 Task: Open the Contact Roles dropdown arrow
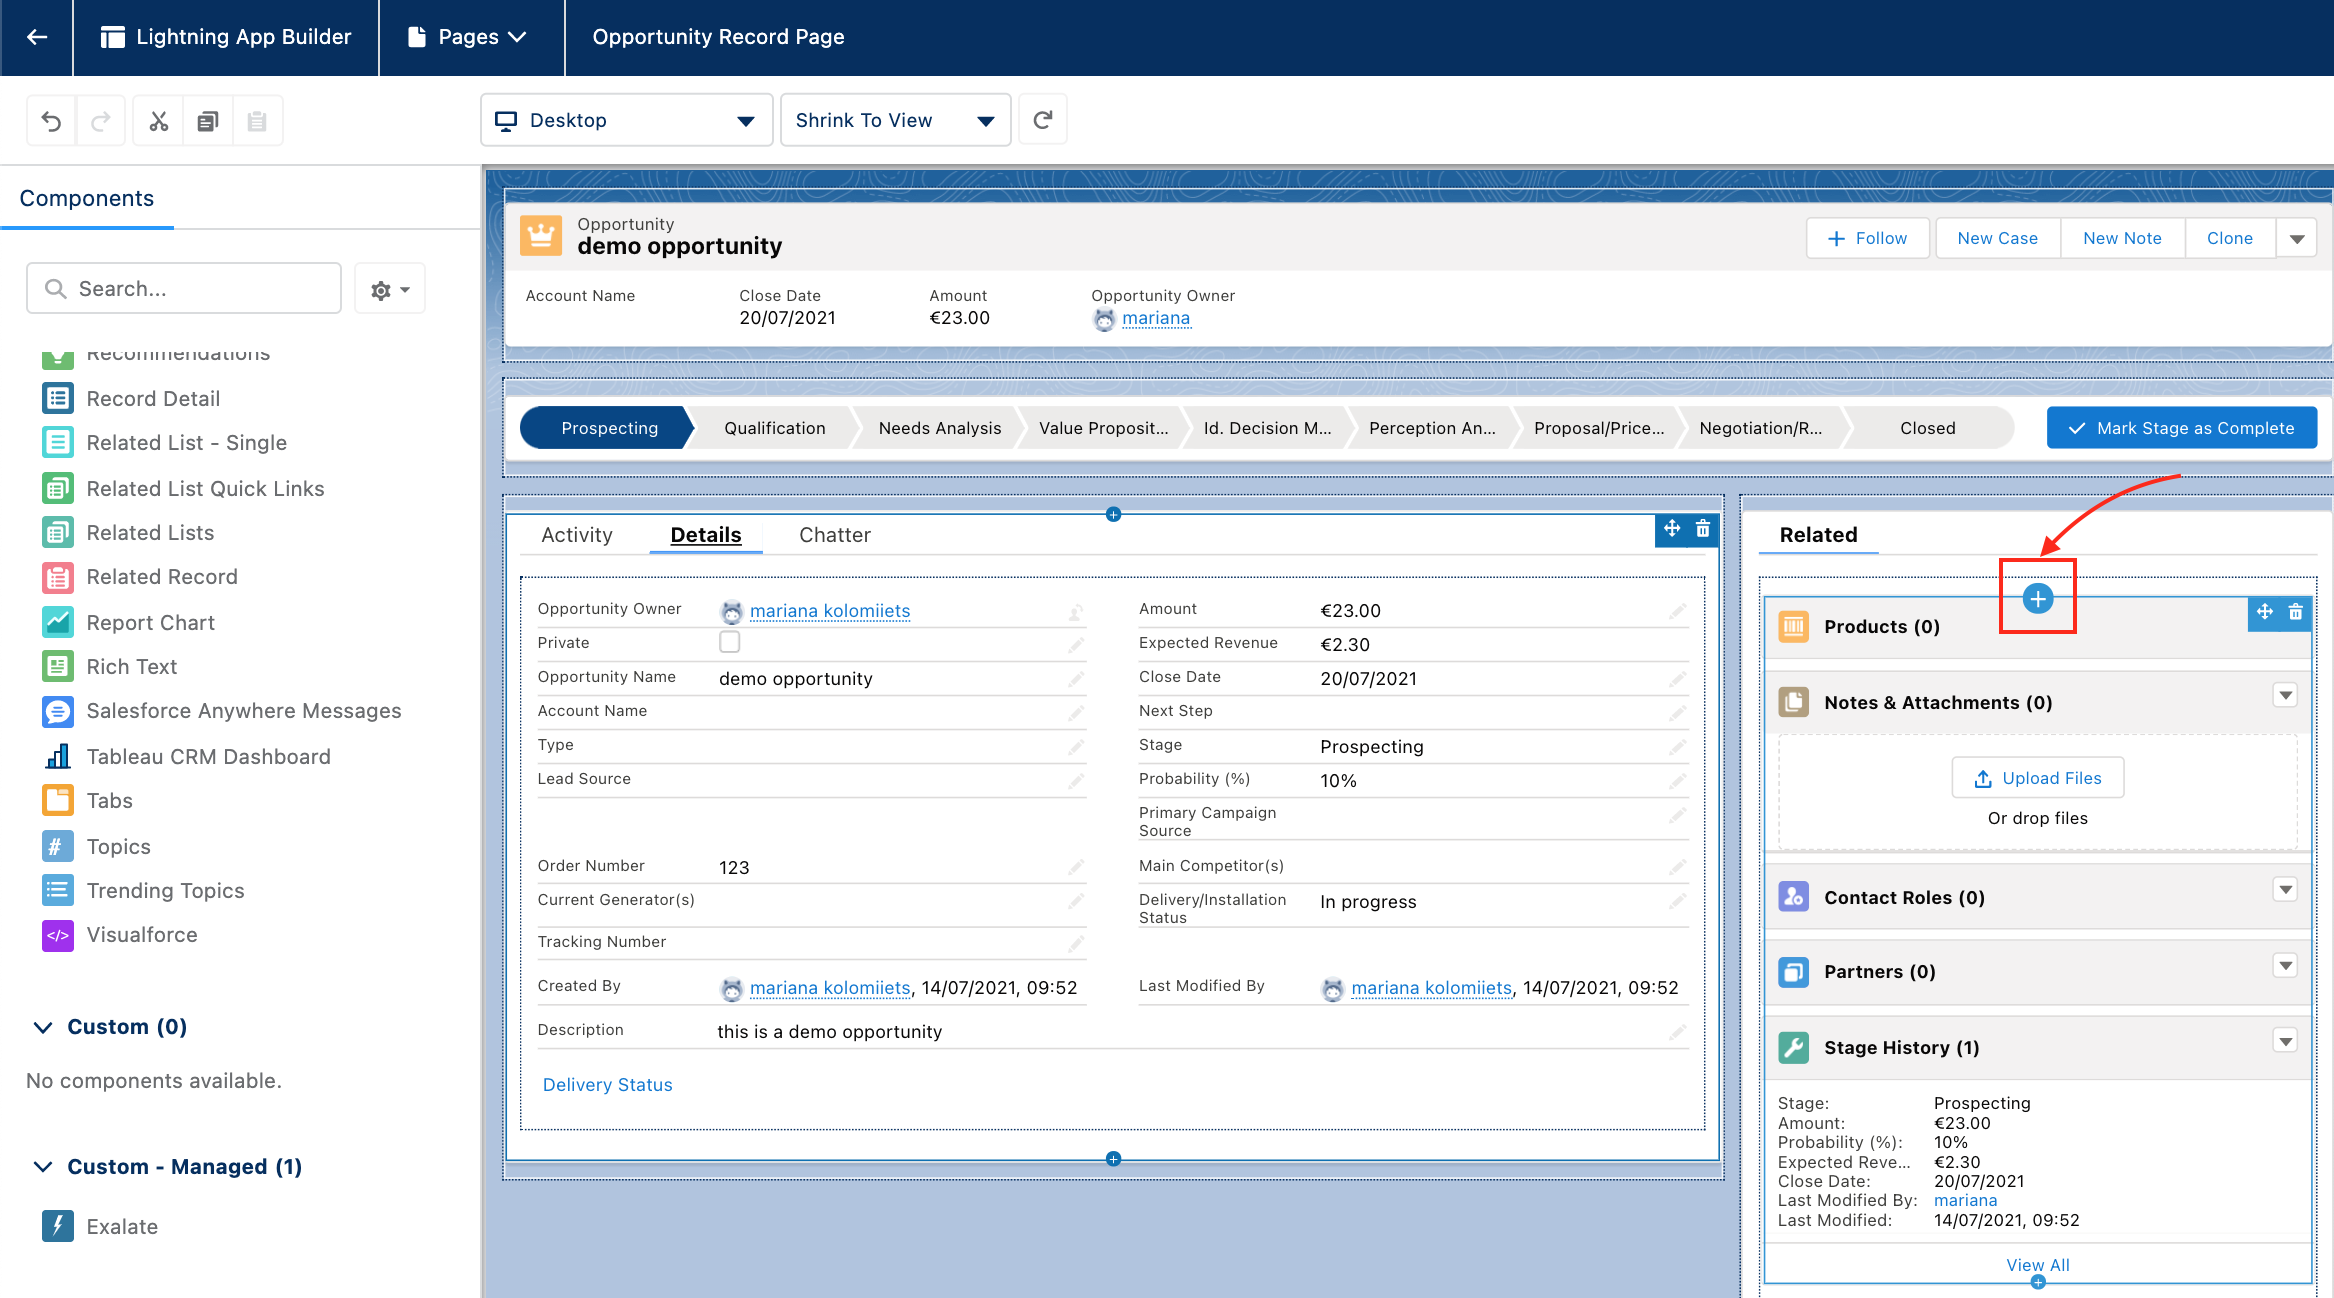point(2285,890)
